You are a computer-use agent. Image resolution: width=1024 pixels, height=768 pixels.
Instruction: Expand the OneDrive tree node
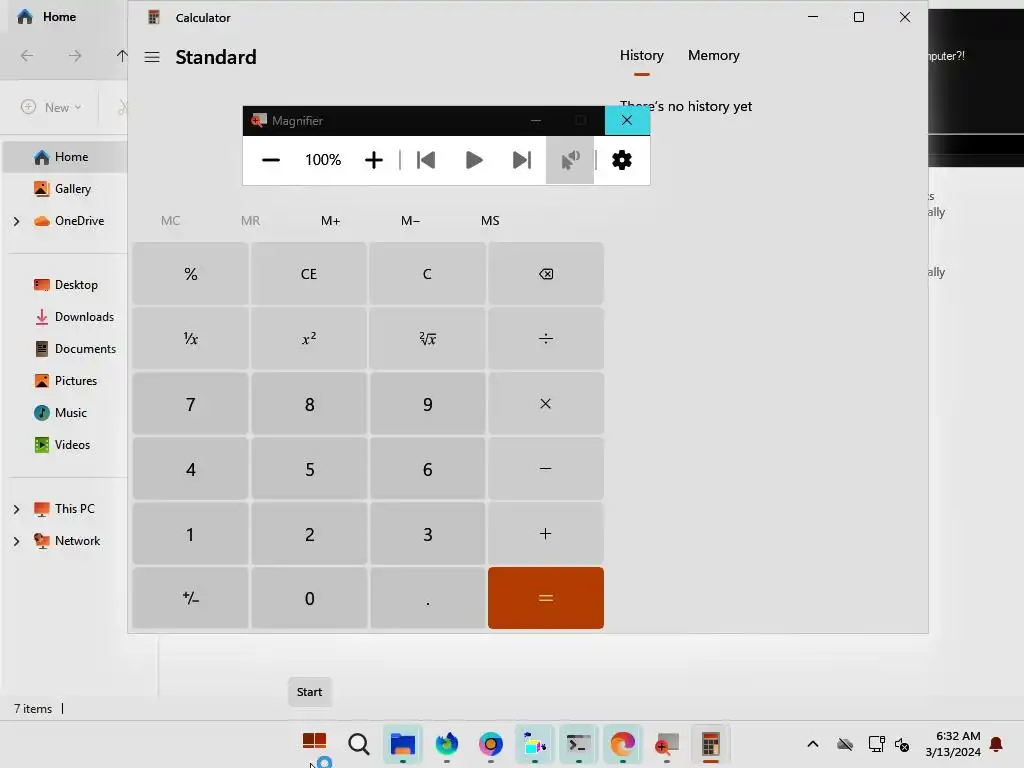point(16,221)
